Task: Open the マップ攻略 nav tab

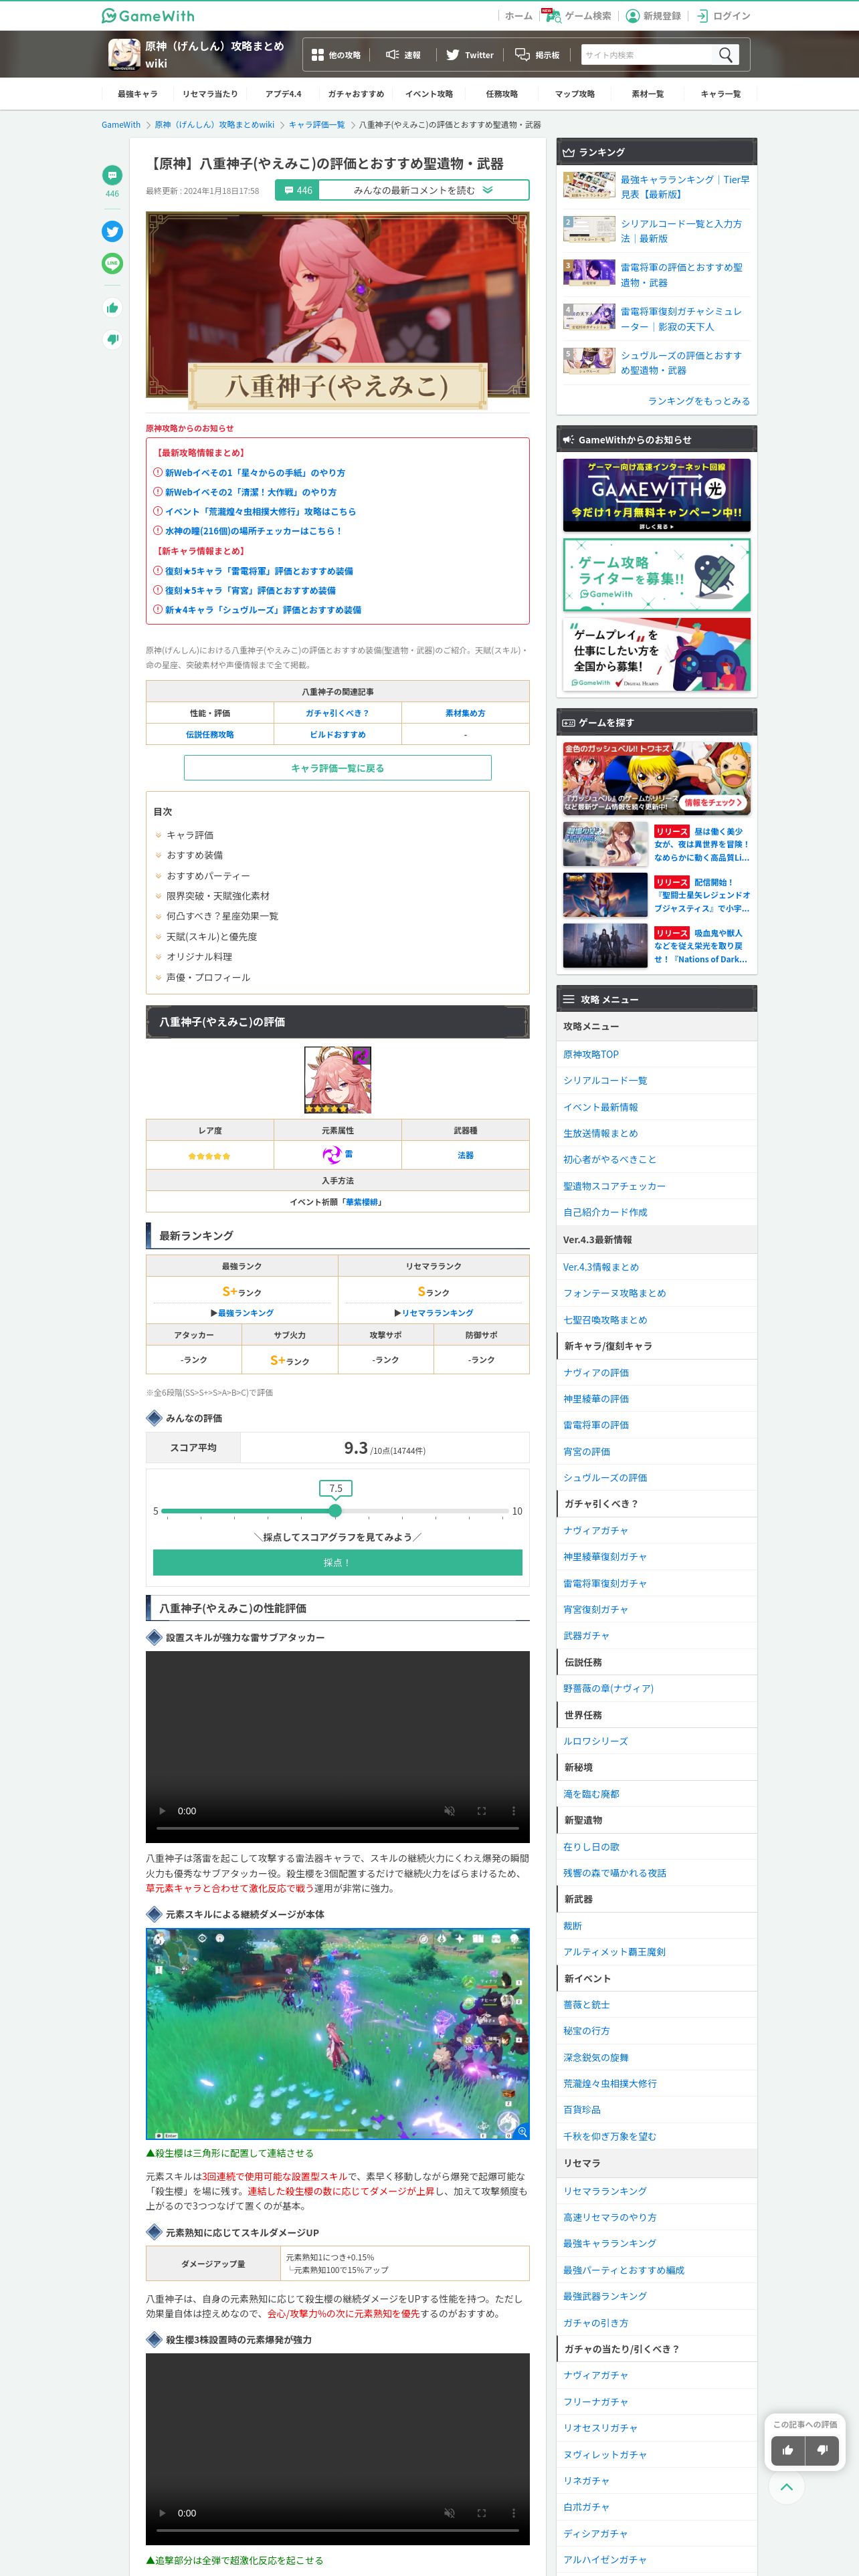Action: click(575, 94)
